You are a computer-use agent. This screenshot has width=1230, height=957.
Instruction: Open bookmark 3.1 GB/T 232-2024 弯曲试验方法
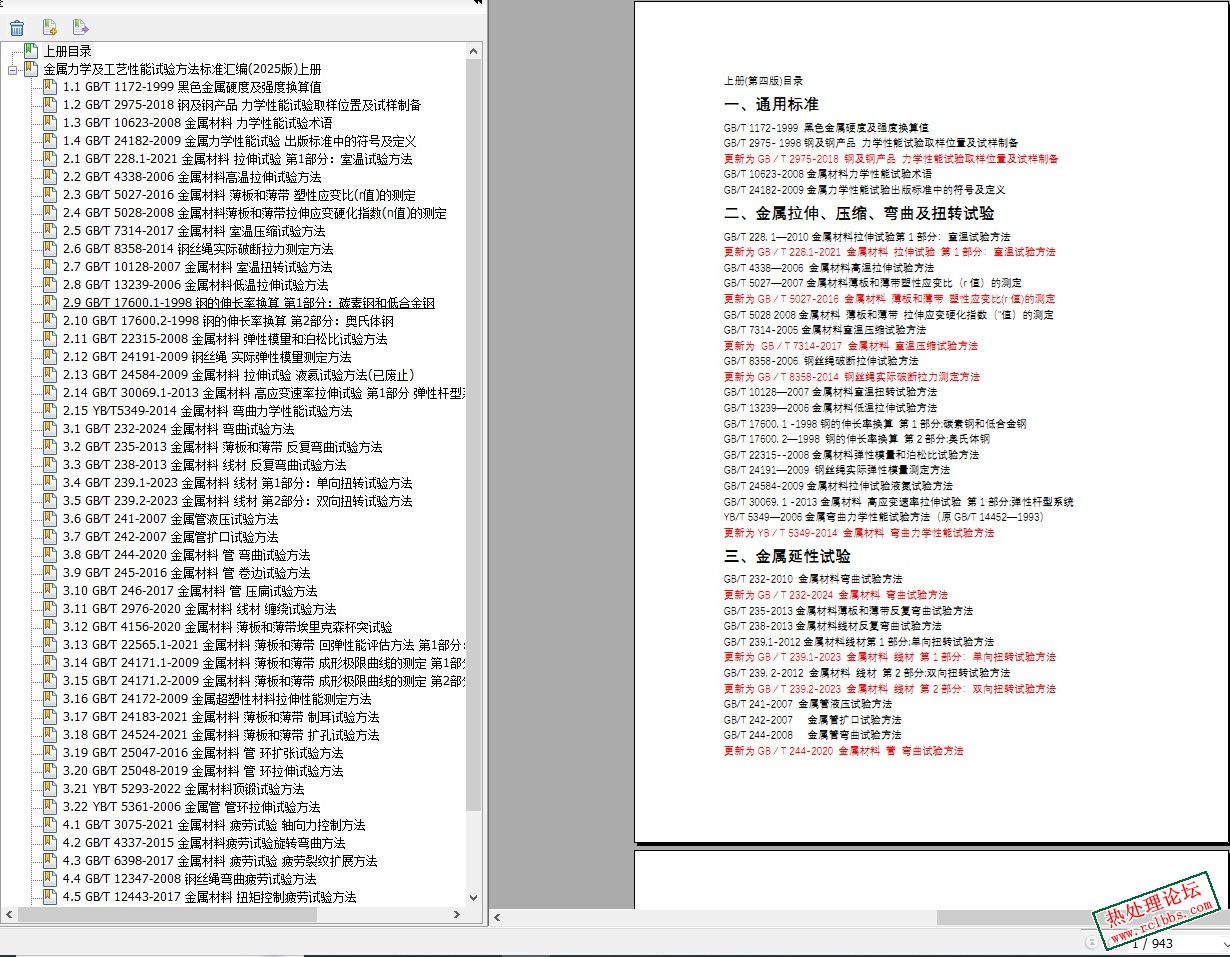pos(178,429)
